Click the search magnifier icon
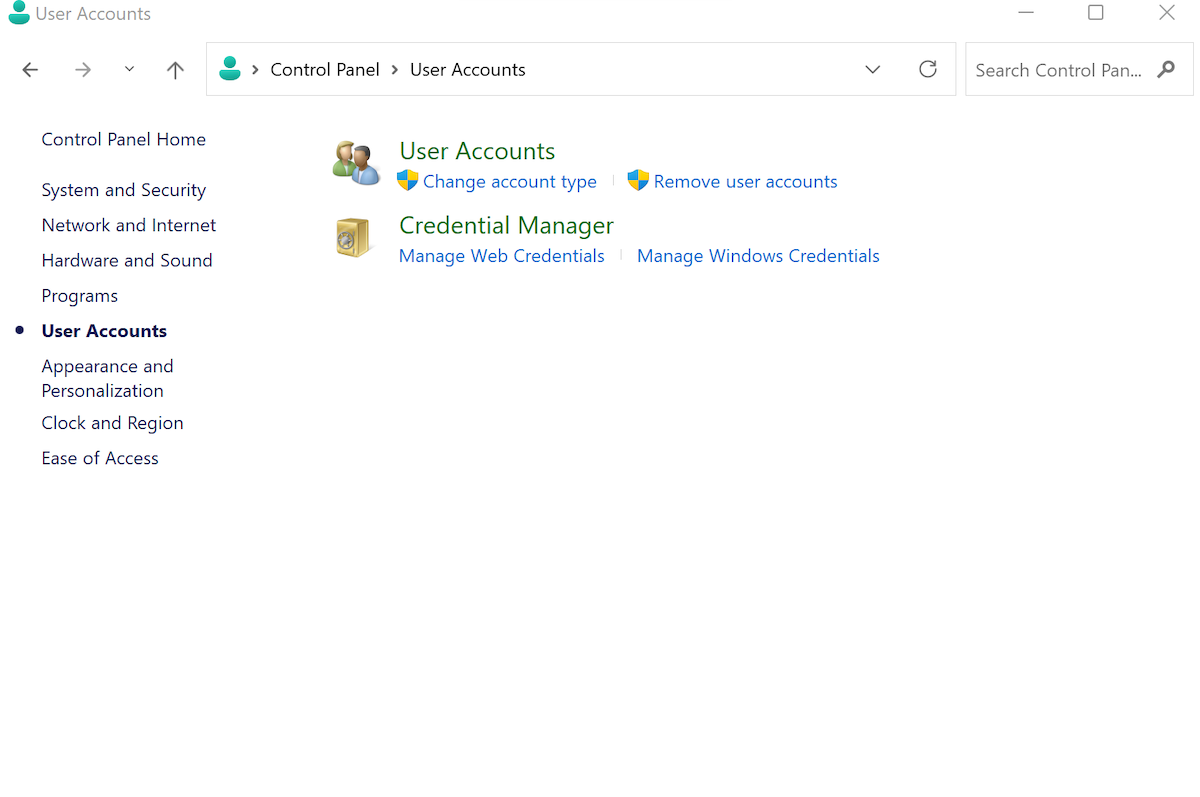Screen dimensions: 1200x797 [x=1166, y=70]
